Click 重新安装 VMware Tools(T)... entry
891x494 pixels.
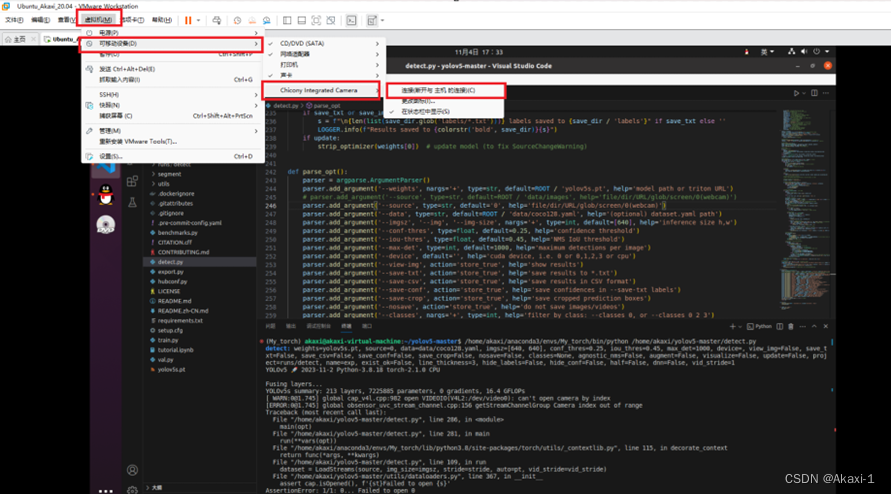tap(138, 142)
